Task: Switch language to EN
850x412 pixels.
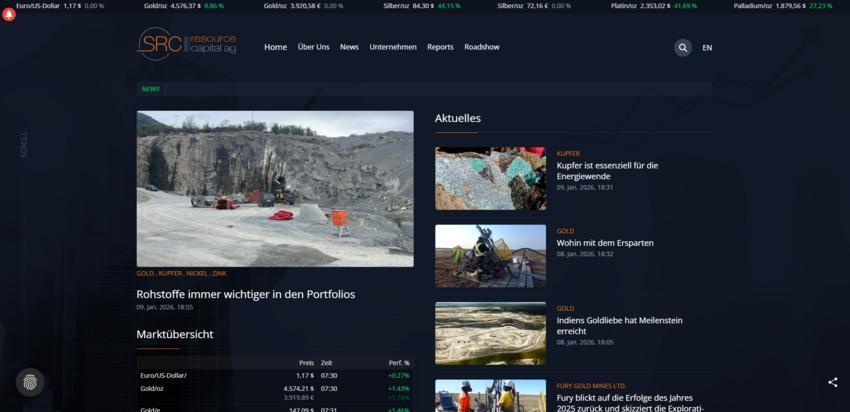Action: coord(707,48)
